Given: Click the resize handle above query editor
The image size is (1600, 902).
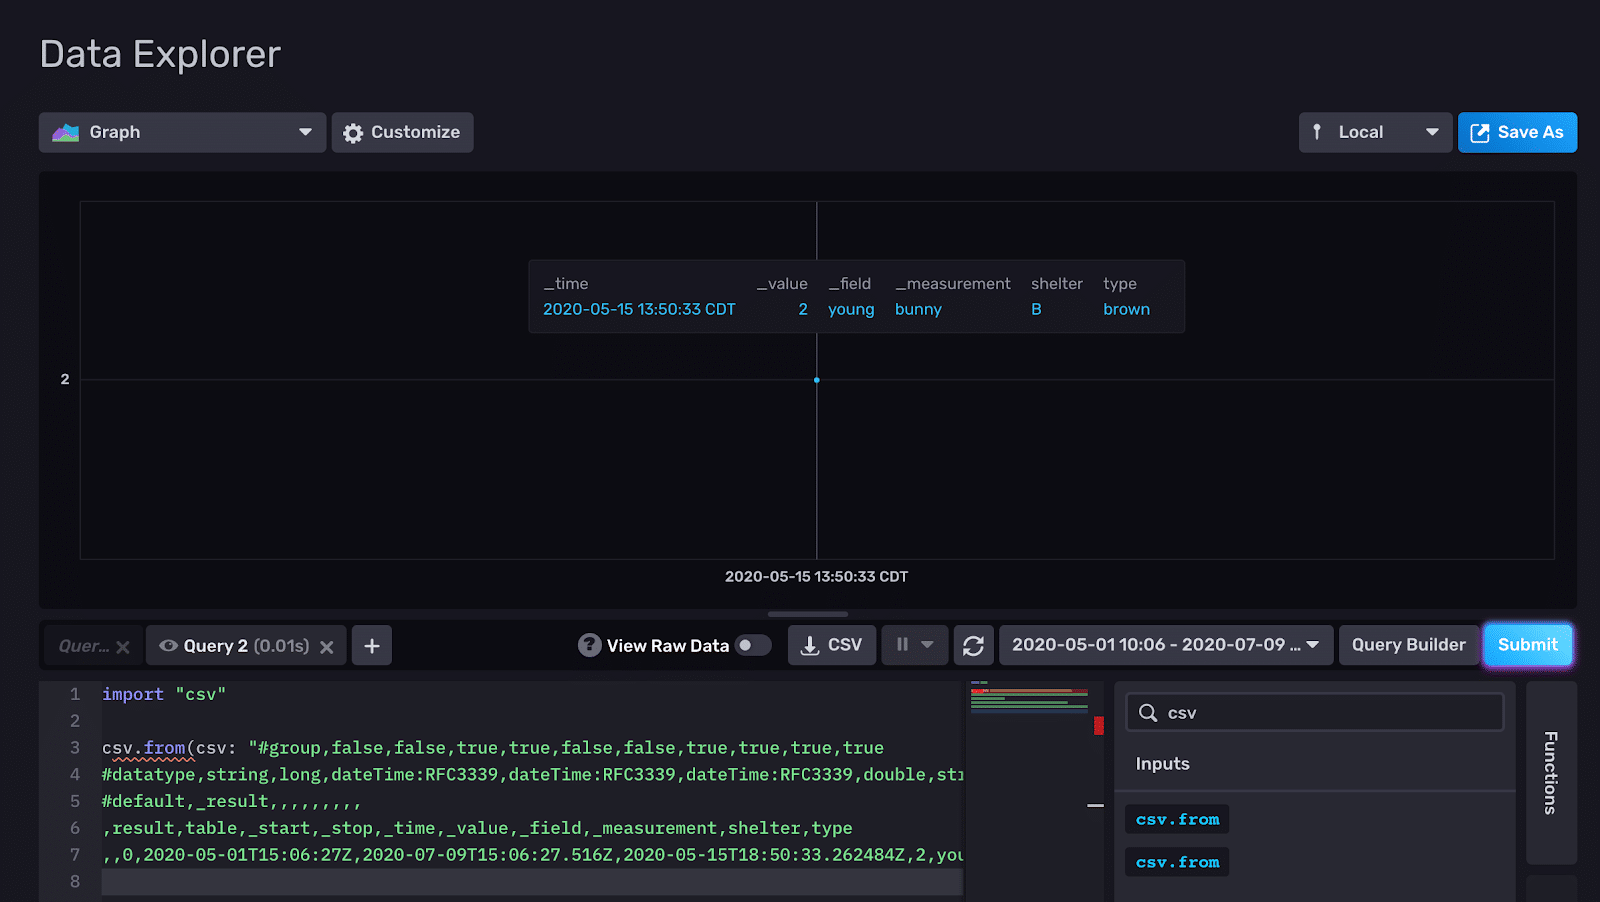Looking at the screenshot, I should (808, 614).
